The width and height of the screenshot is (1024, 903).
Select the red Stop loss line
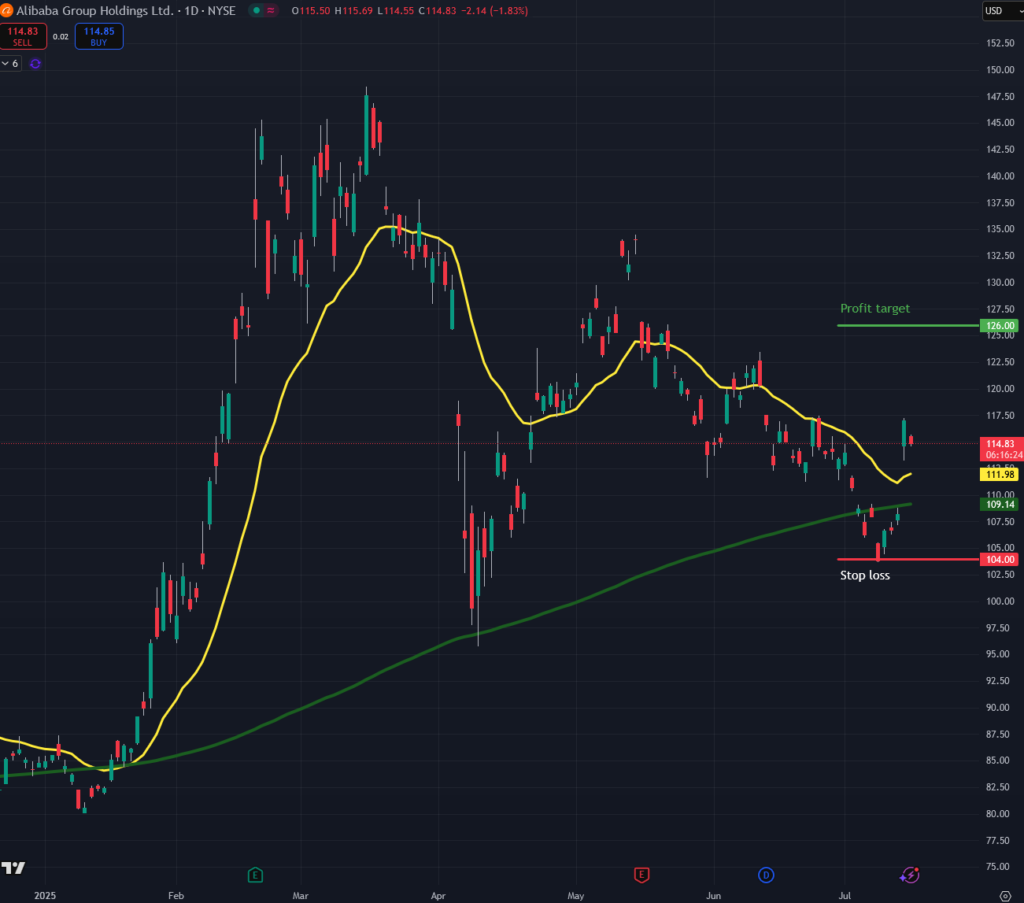coord(908,560)
